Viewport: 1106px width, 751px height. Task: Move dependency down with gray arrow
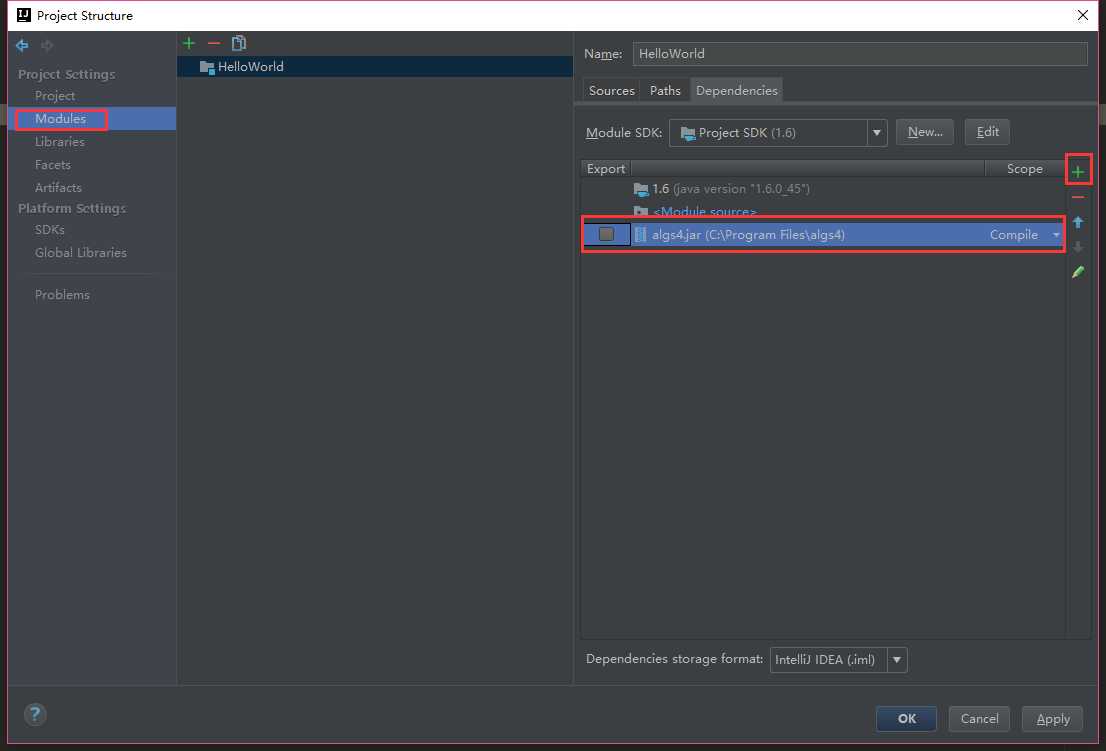point(1078,247)
